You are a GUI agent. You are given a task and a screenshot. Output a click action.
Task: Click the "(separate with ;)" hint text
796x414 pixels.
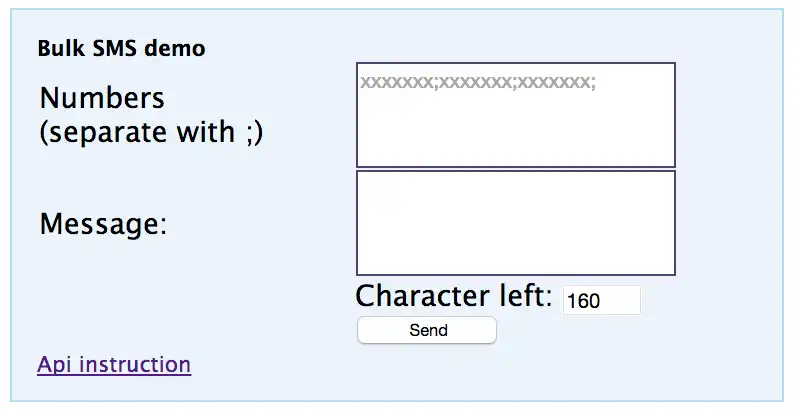(151, 131)
